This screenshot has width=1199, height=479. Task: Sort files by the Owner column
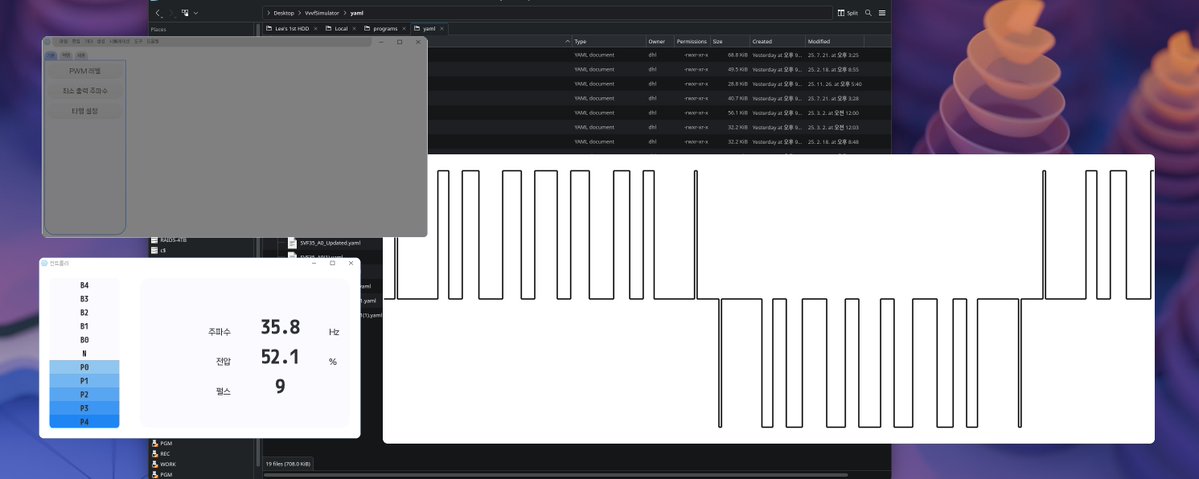pos(660,41)
